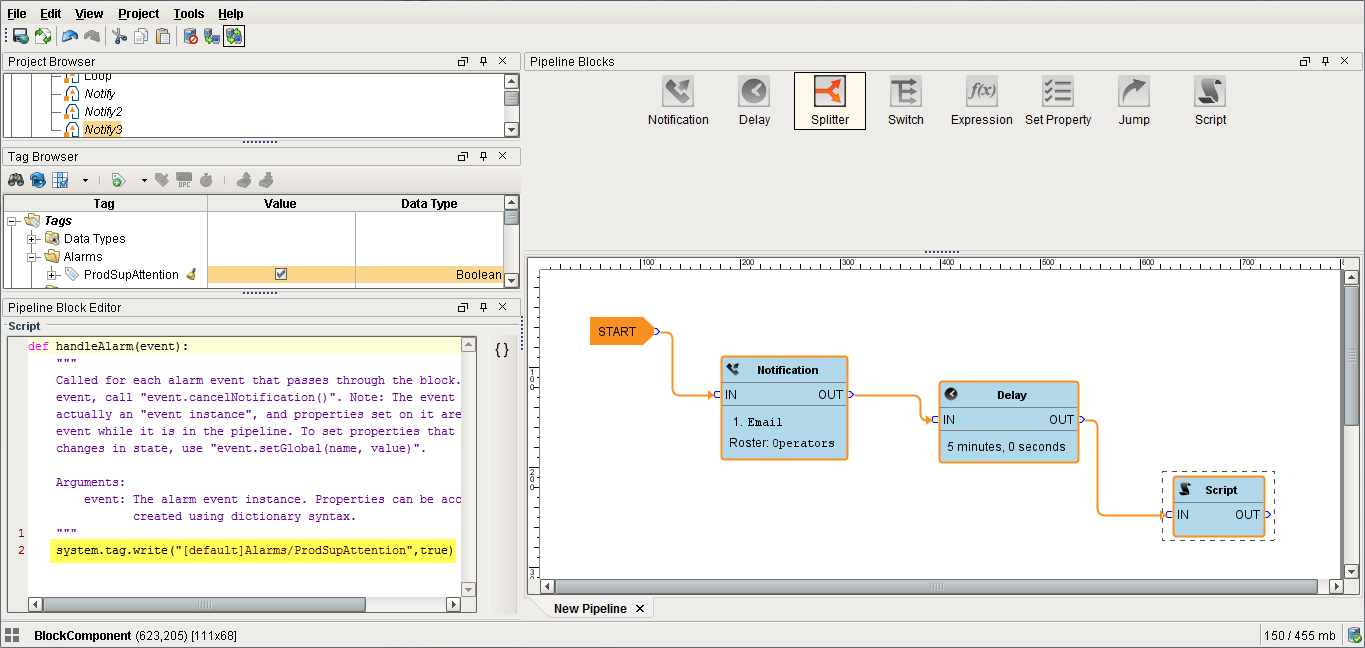1365x648 pixels.
Task: Select the Notify3 pipeline in Project Browser
Action: (103, 130)
